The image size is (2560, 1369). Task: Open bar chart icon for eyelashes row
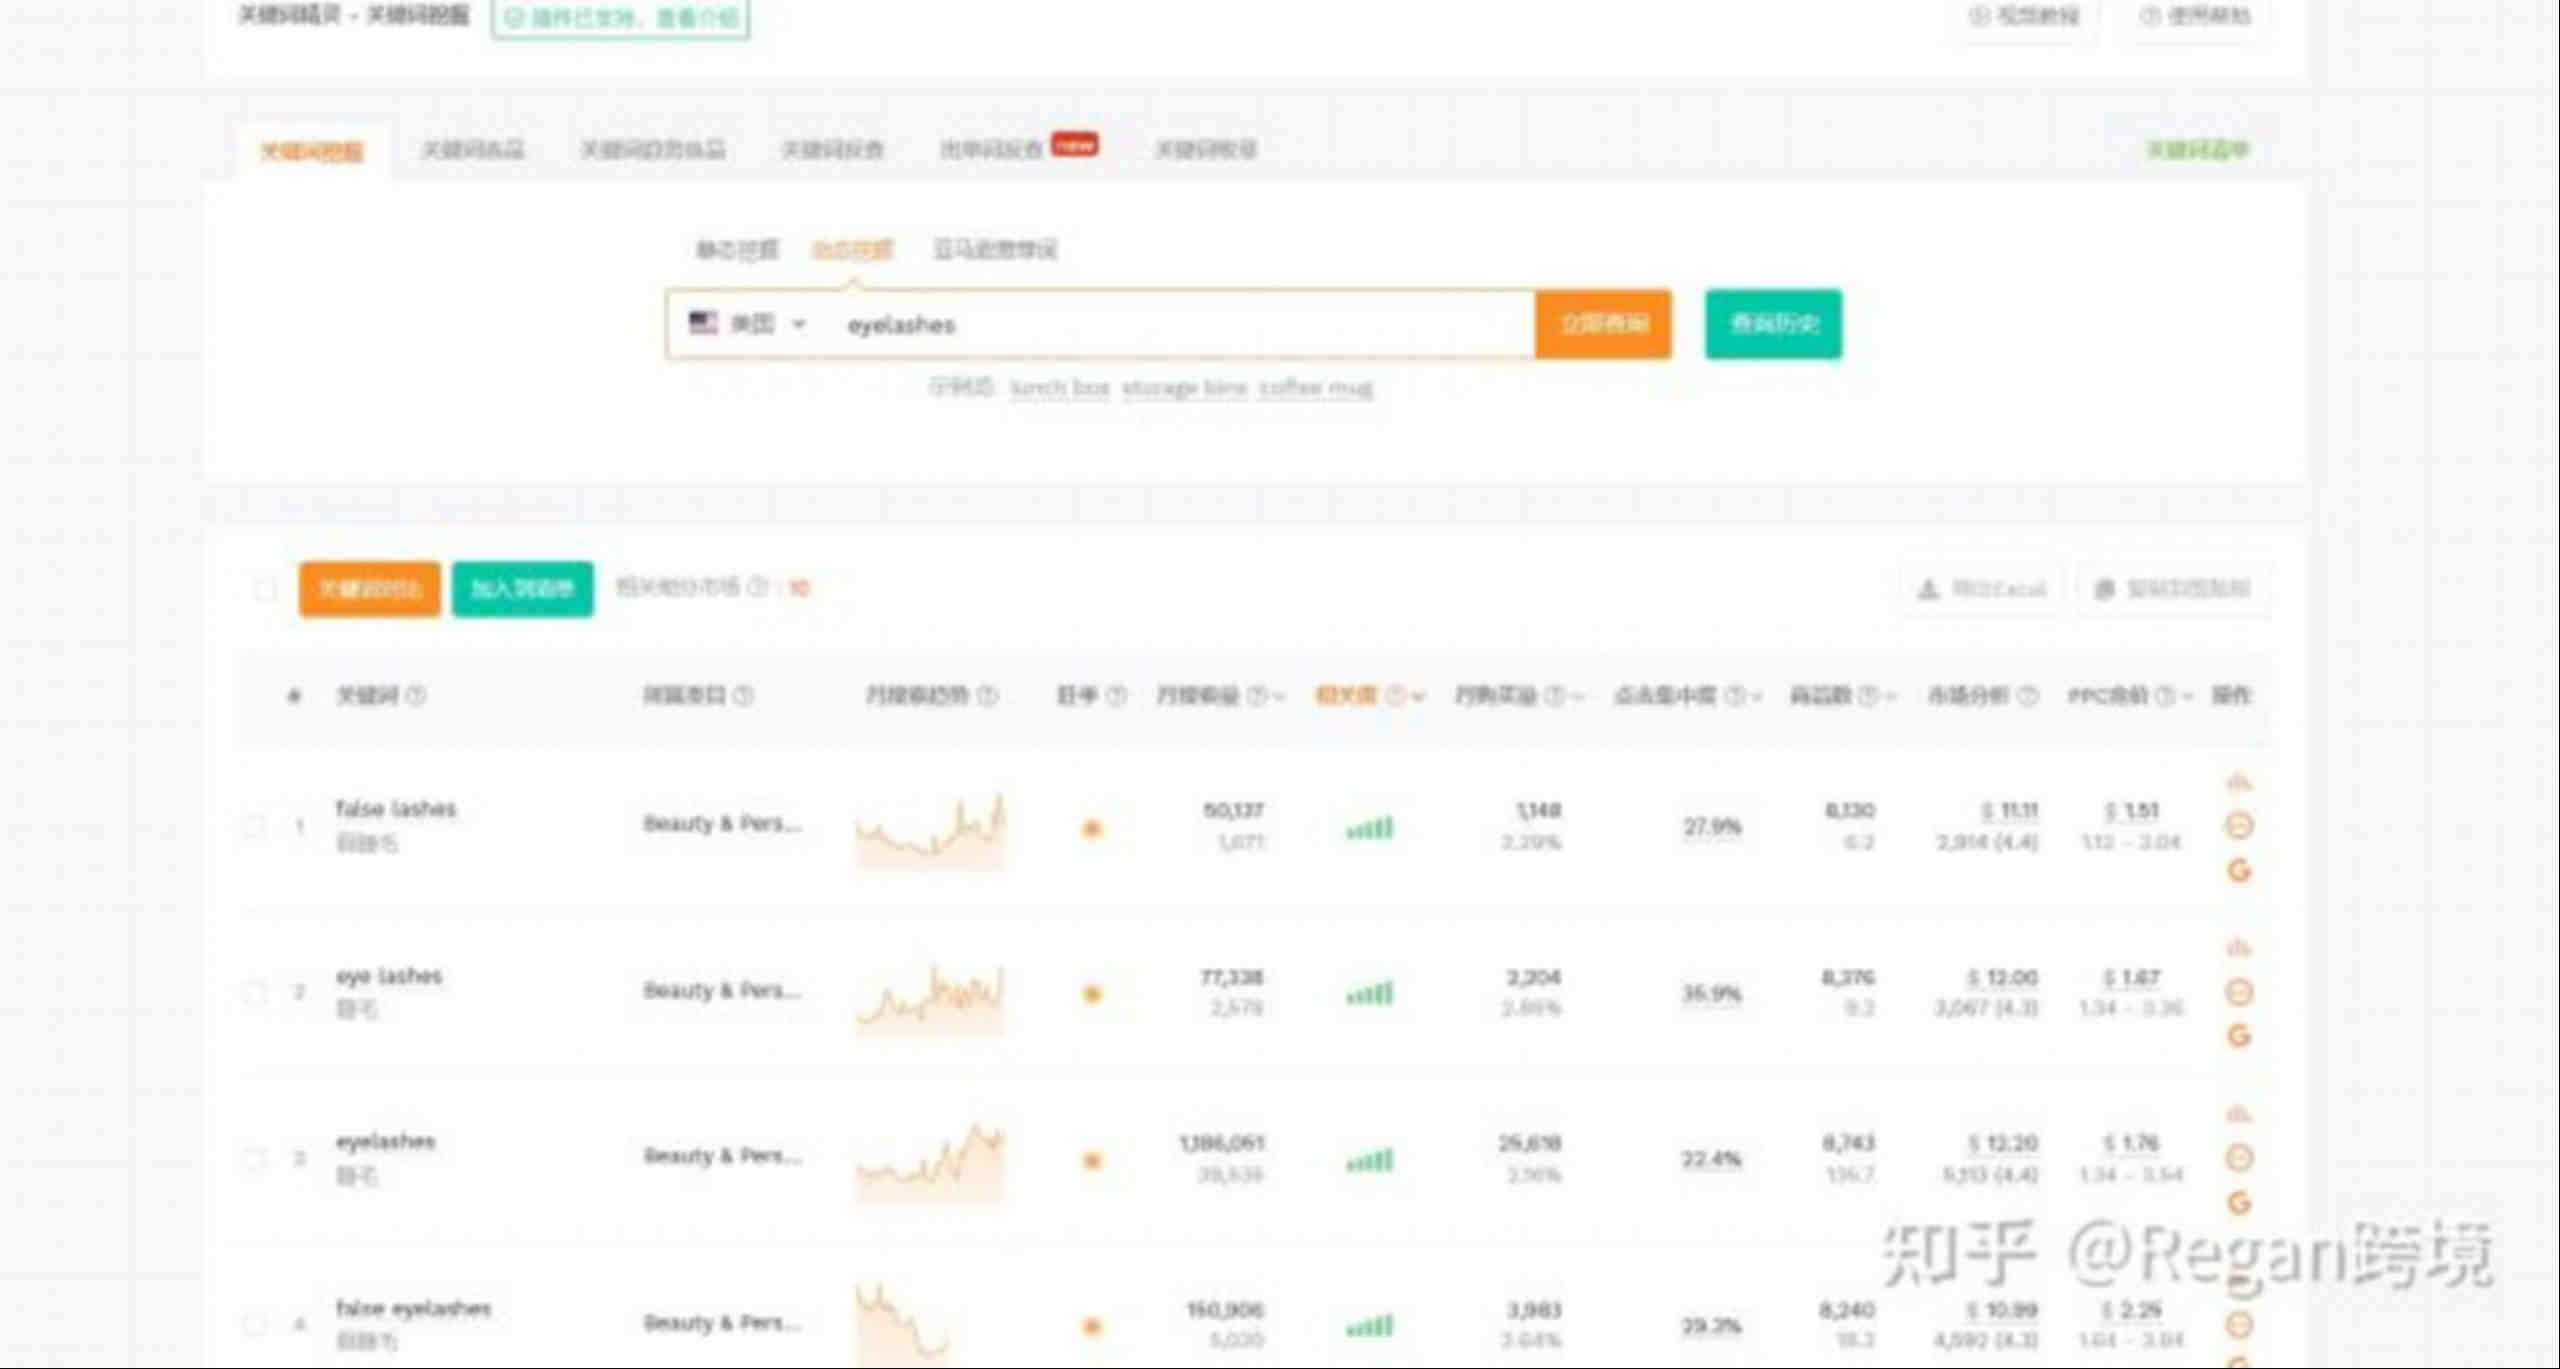2239,1113
